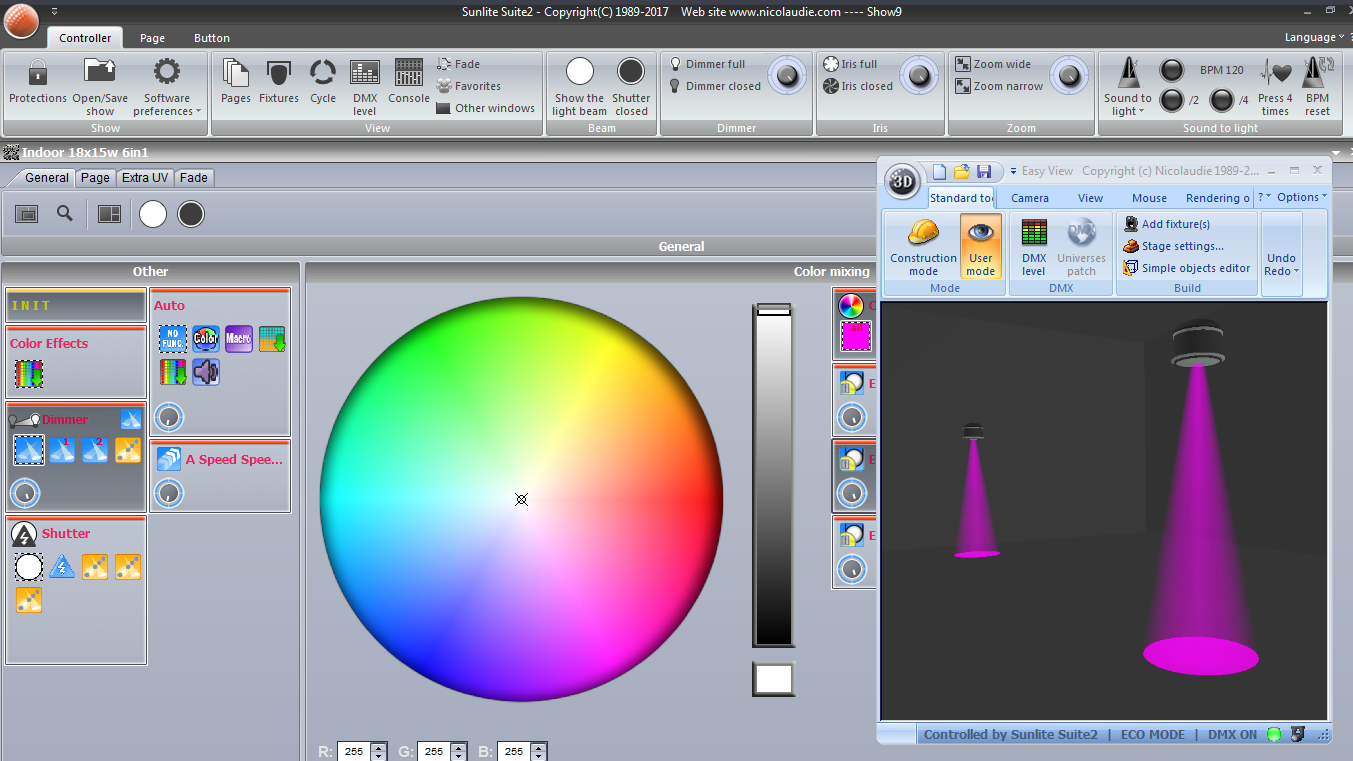The width and height of the screenshot is (1353, 761).
Task: Open the Undo Redo dropdown in Easy View
Action: (1281, 265)
